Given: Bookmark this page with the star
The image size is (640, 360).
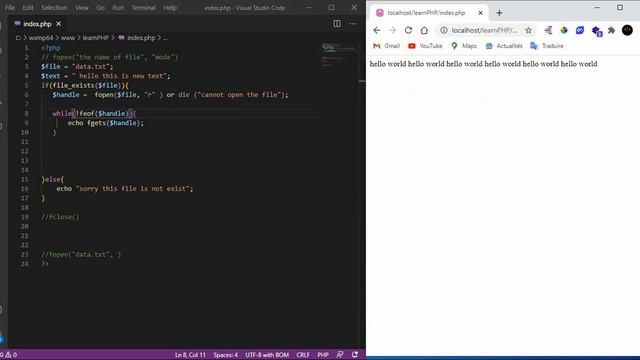Looking at the screenshot, I should (x=529, y=30).
